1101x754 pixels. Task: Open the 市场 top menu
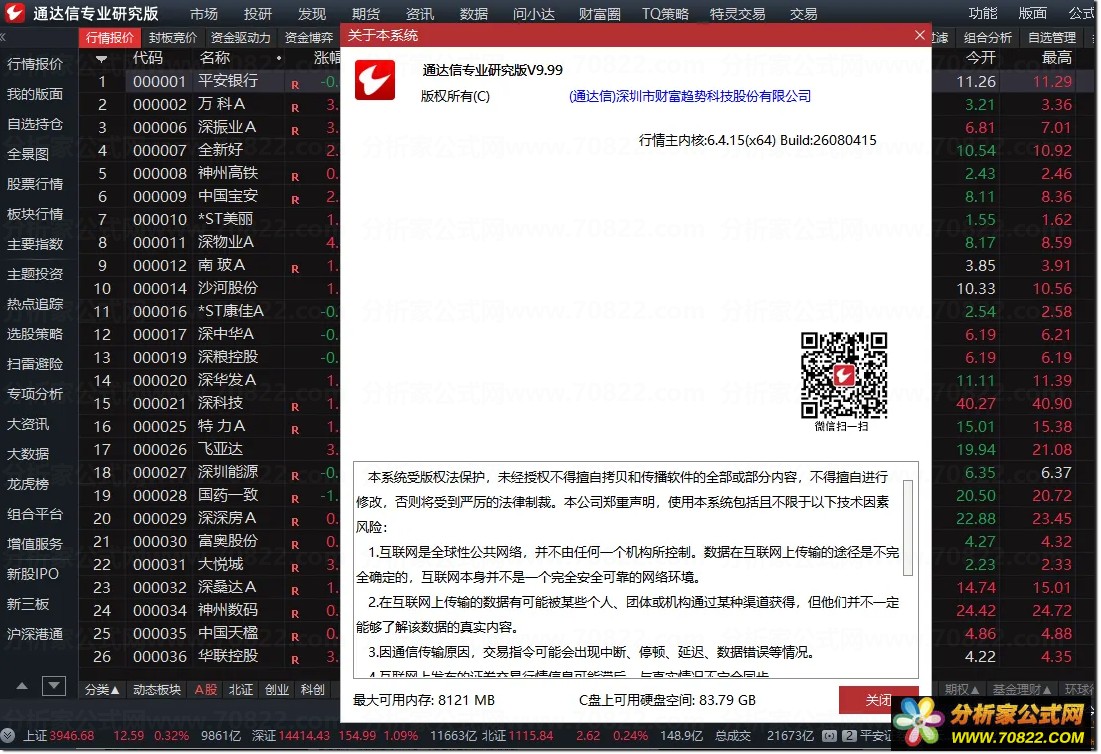coord(204,13)
